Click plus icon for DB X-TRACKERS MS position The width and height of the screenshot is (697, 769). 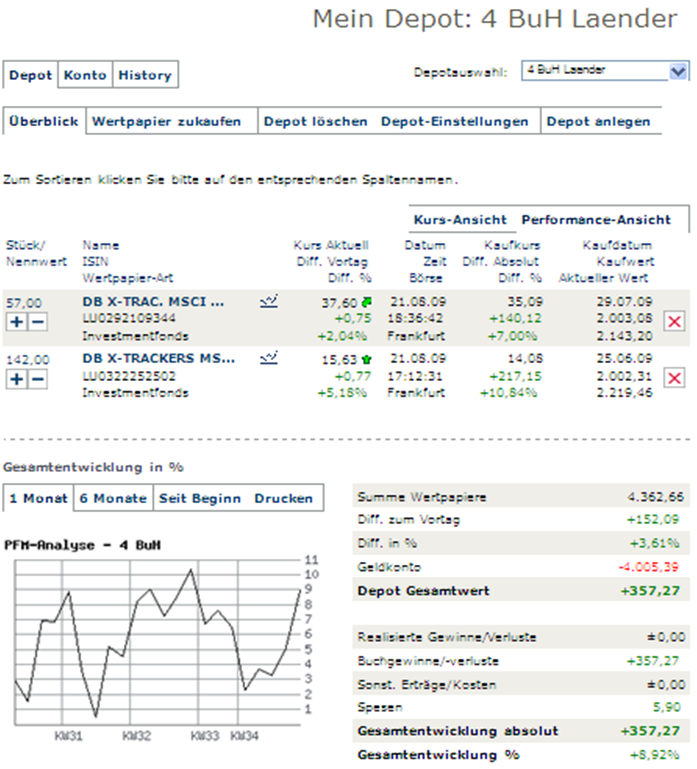pos(17,378)
